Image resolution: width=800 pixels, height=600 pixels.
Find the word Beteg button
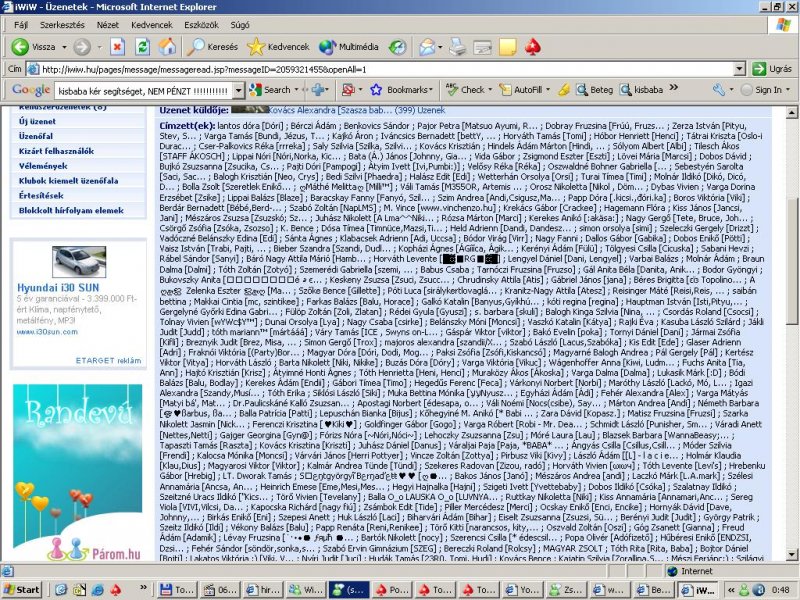pyautogui.click(x=594, y=90)
